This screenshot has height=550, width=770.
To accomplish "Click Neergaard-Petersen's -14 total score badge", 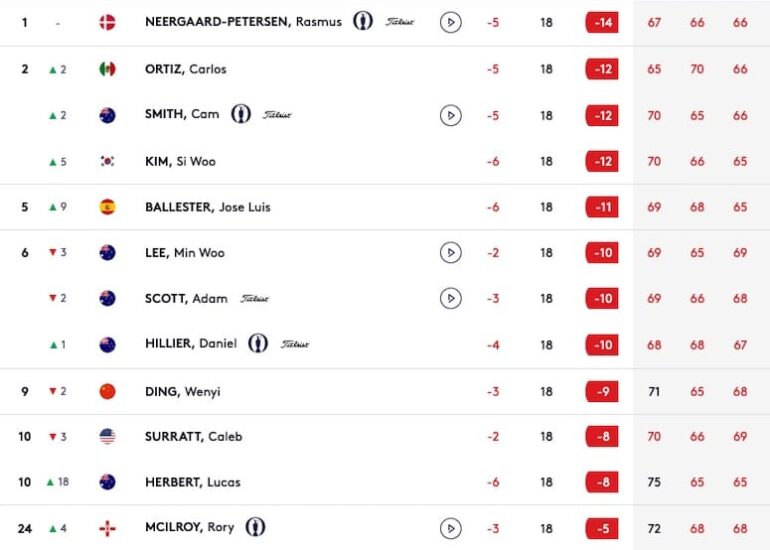I will pyautogui.click(x=602, y=22).
